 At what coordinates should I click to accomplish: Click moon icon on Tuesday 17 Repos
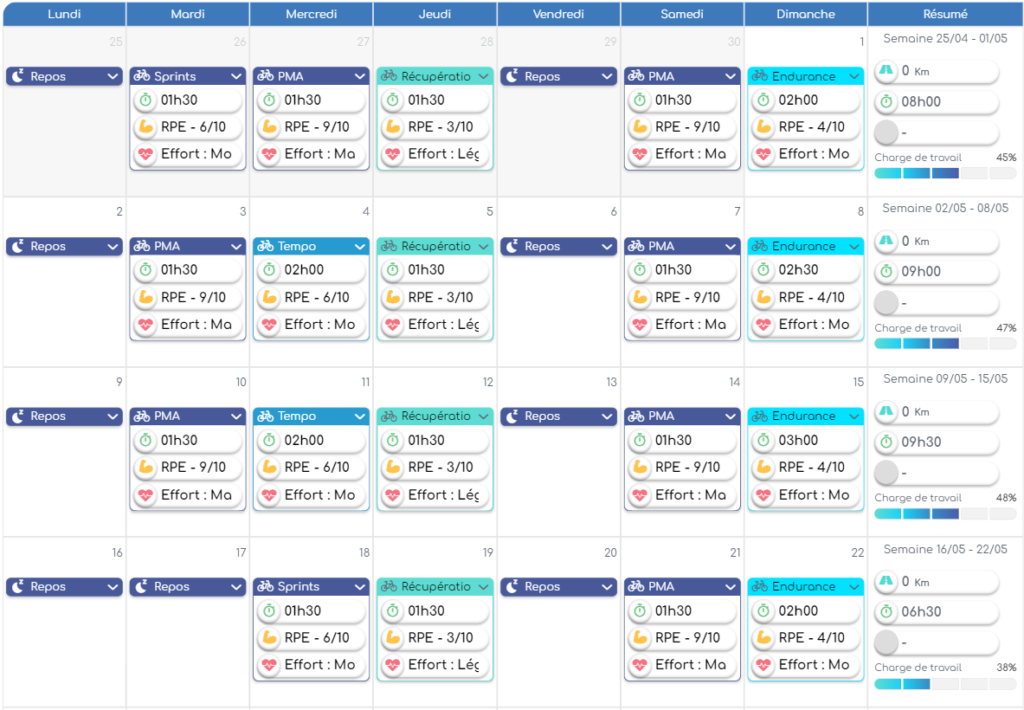(x=141, y=587)
